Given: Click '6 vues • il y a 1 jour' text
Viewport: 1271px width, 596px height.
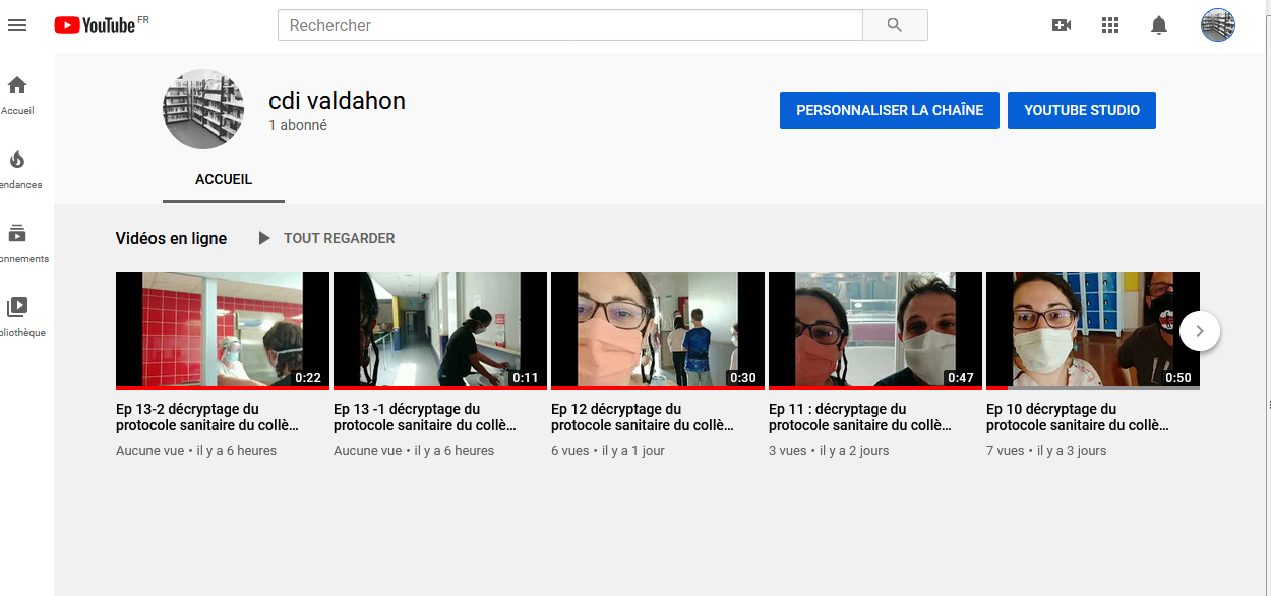Looking at the screenshot, I should tap(608, 451).
